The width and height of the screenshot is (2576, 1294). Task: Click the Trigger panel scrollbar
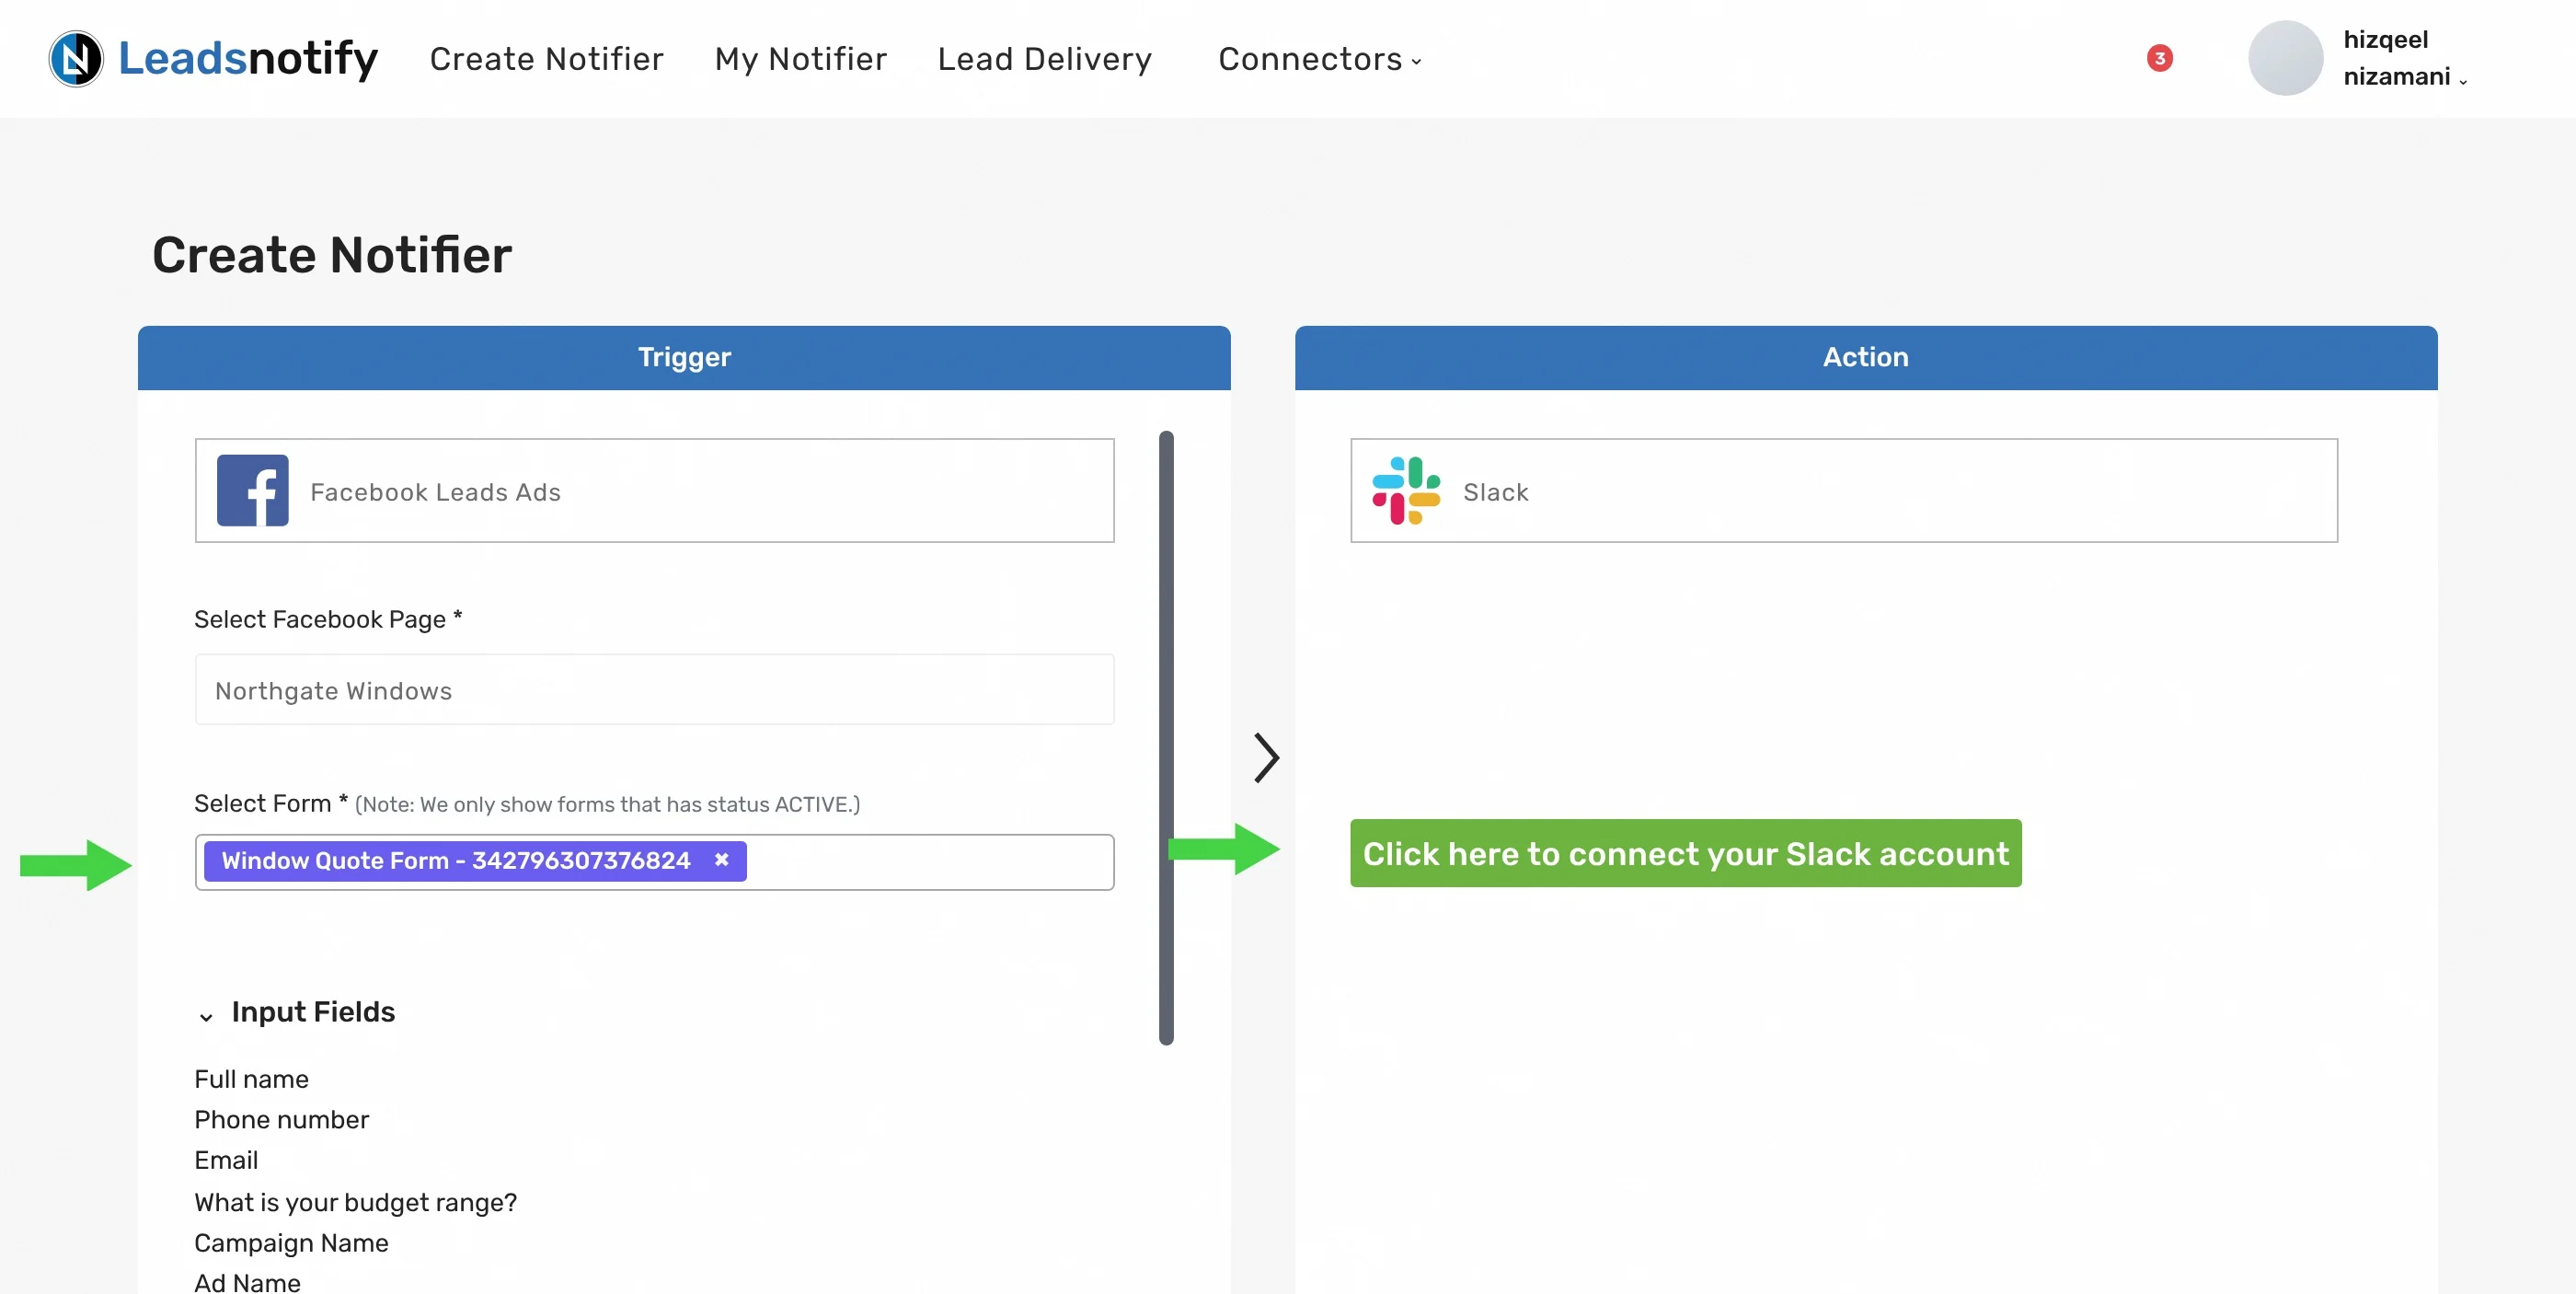point(1166,737)
